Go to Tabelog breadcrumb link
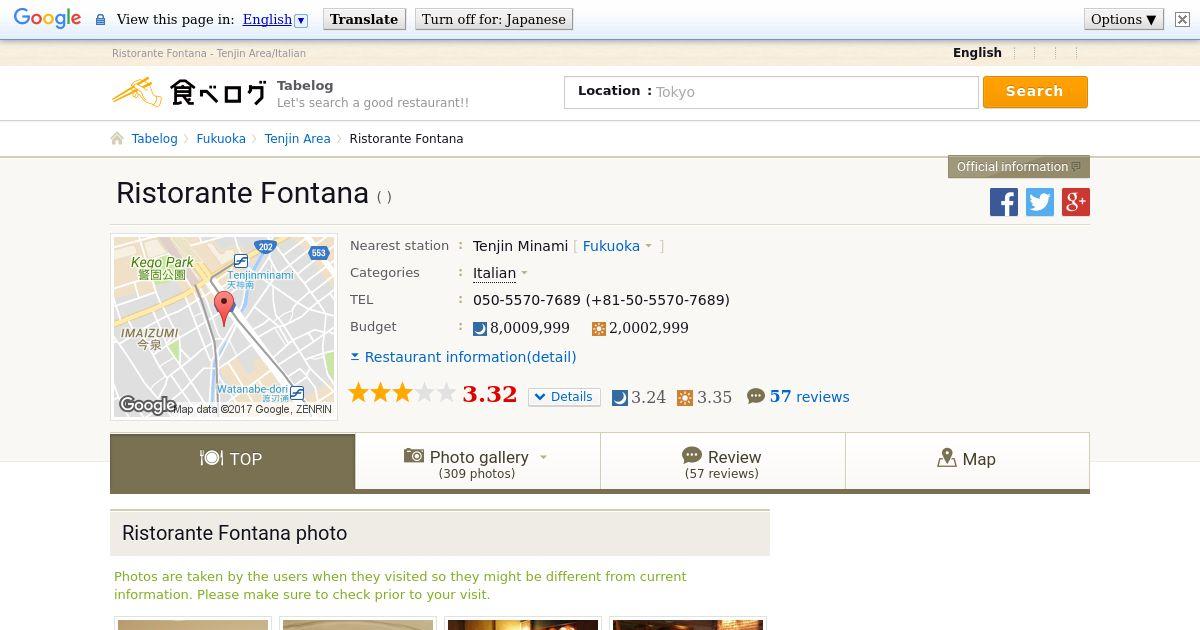1200x630 pixels. pos(154,139)
